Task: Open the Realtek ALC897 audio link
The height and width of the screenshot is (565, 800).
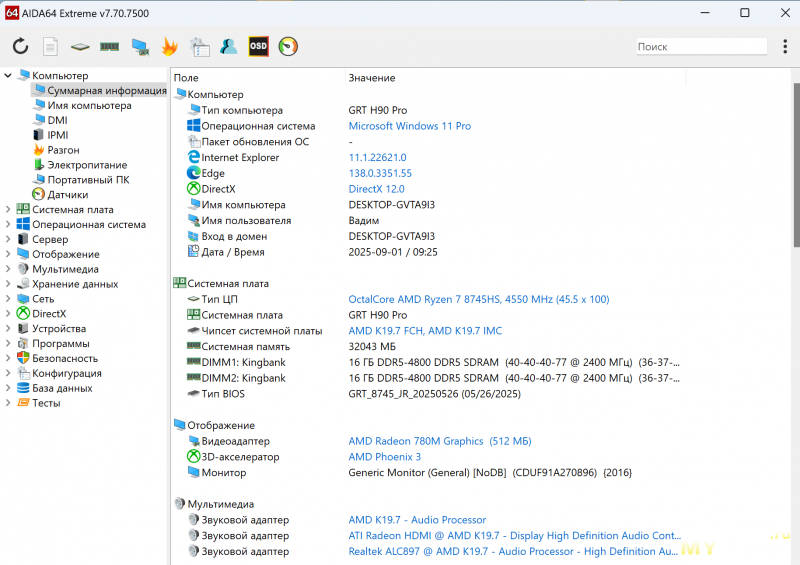Action: tap(513, 551)
